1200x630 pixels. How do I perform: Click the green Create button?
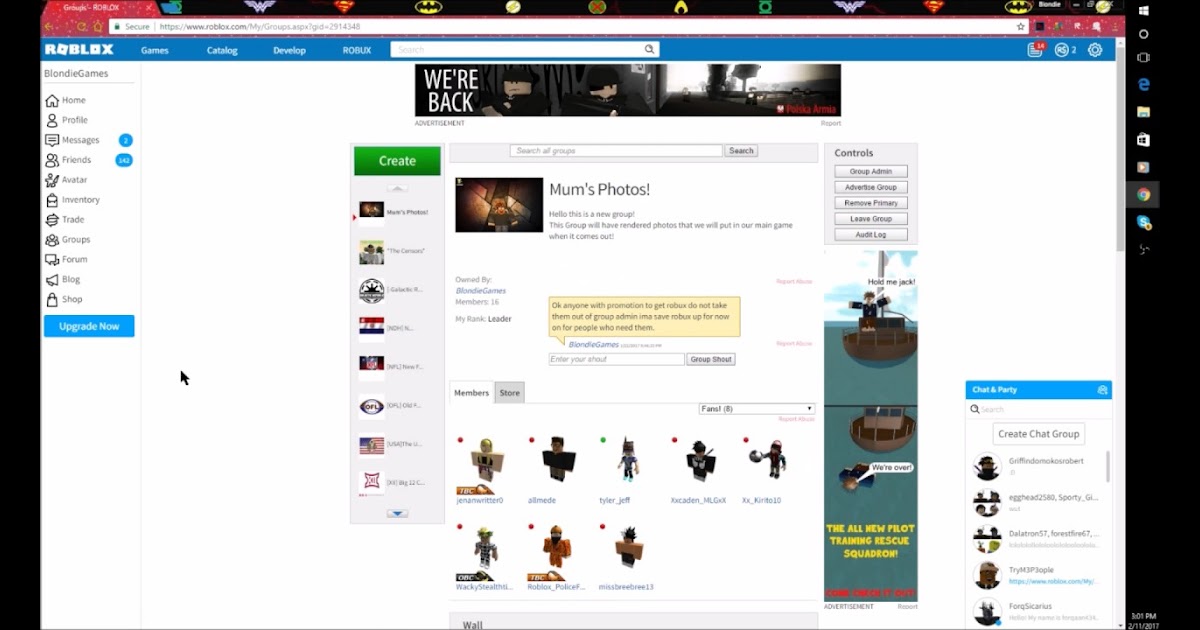397,161
